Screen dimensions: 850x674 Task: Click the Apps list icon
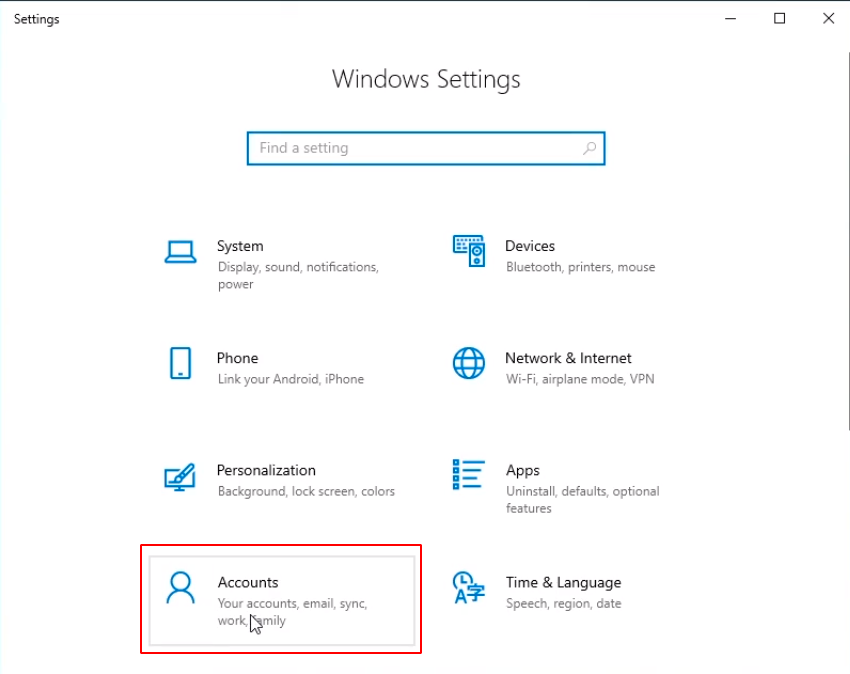click(x=468, y=475)
